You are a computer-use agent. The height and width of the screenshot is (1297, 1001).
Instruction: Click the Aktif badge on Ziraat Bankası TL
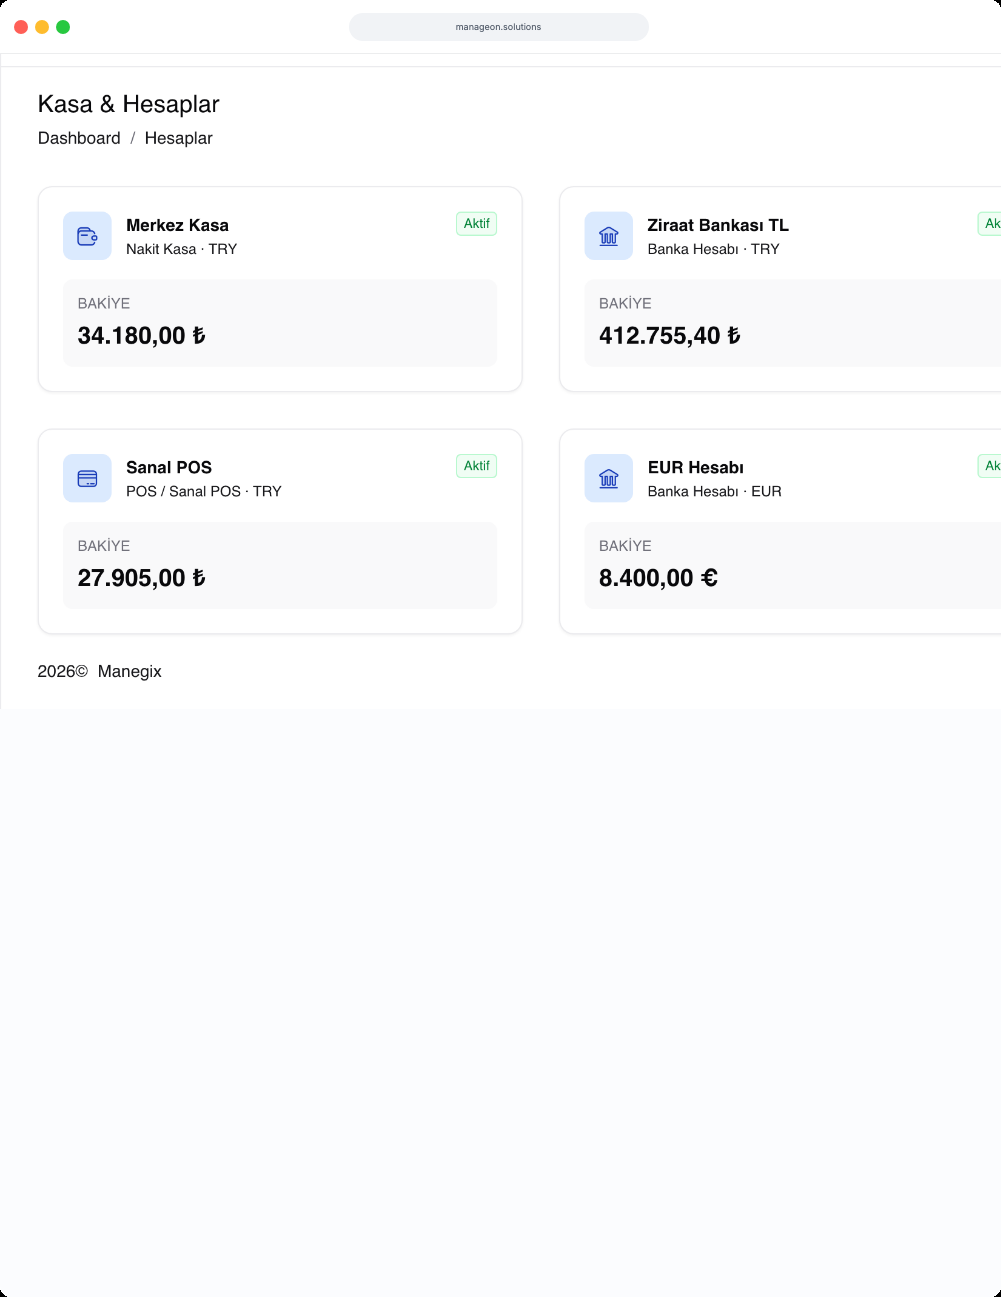[x=989, y=224]
